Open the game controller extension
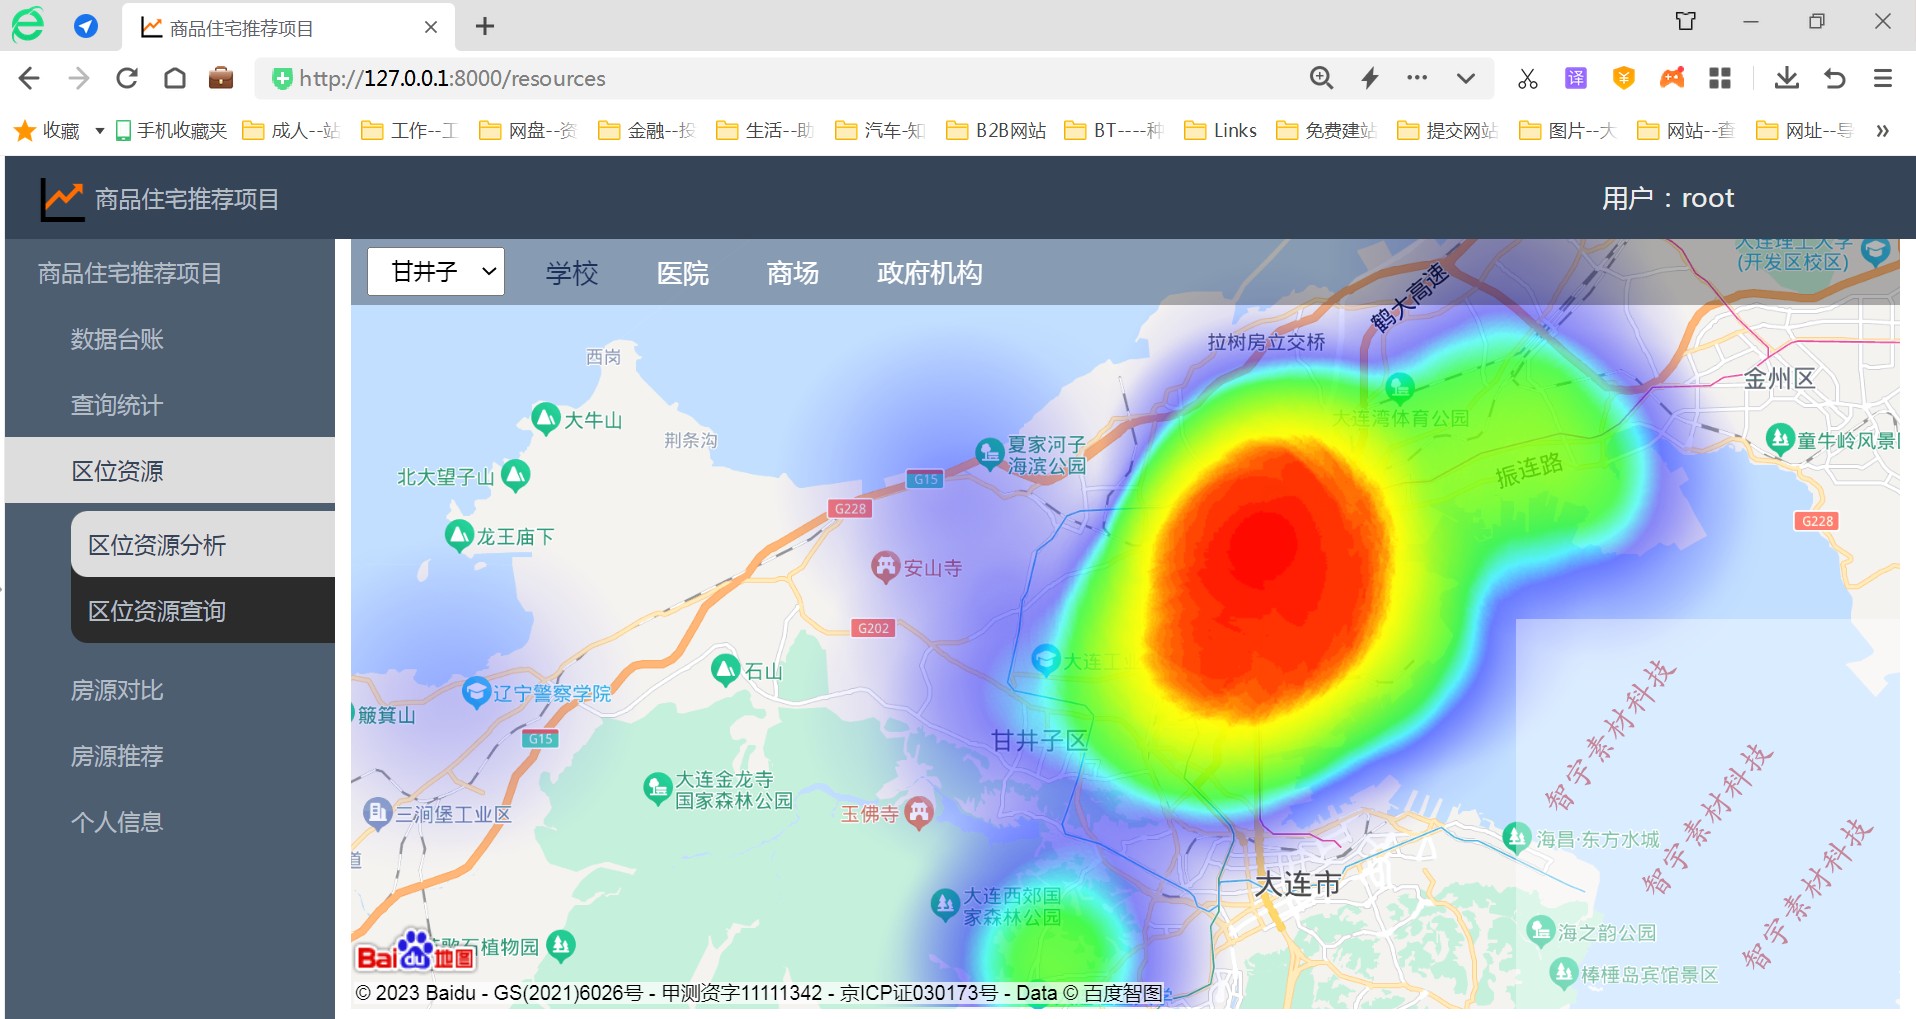Screen dimensions: 1916x1019 click(1672, 78)
